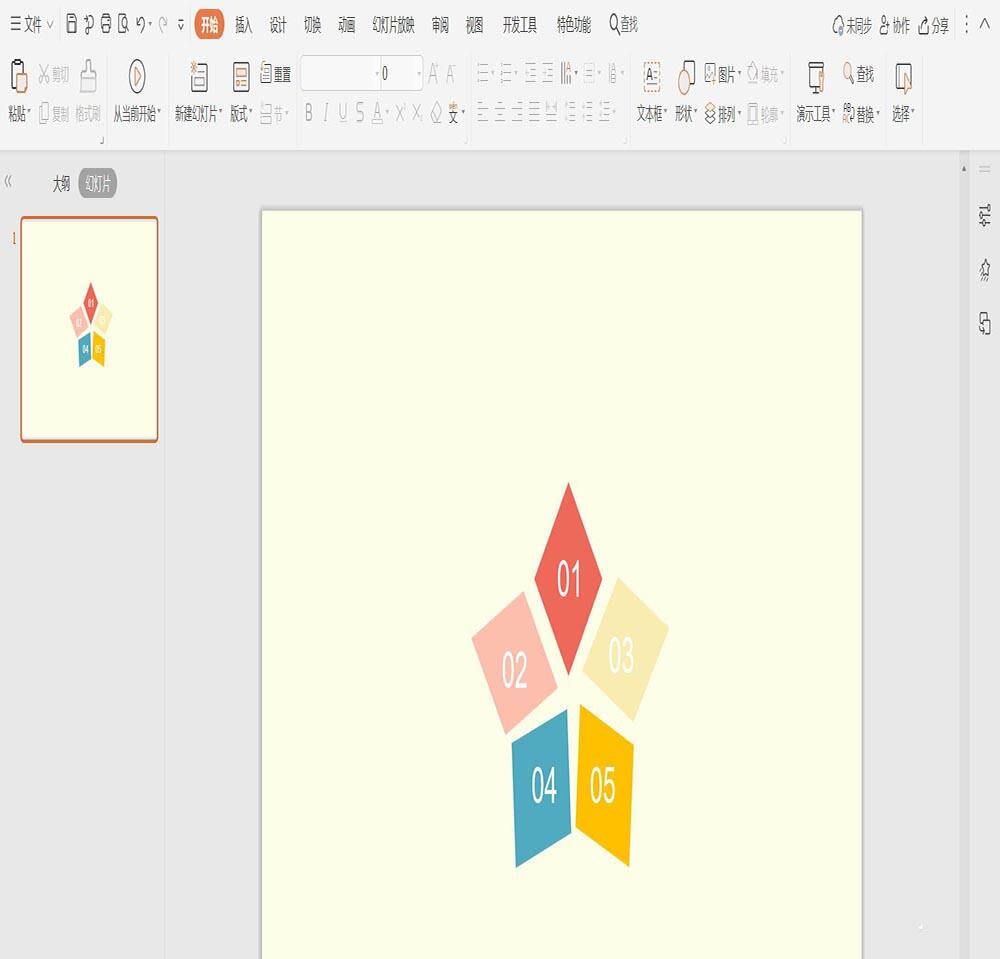This screenshot has height=959, width=1000.
Task: Open the animation star icon in right sidebar
Action: point(985,268)
